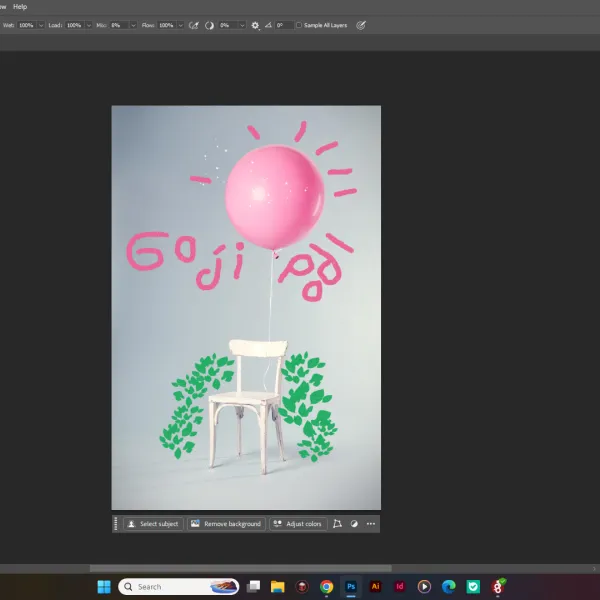Open Adobe Illustrator from the taskbar

(375, 586)
